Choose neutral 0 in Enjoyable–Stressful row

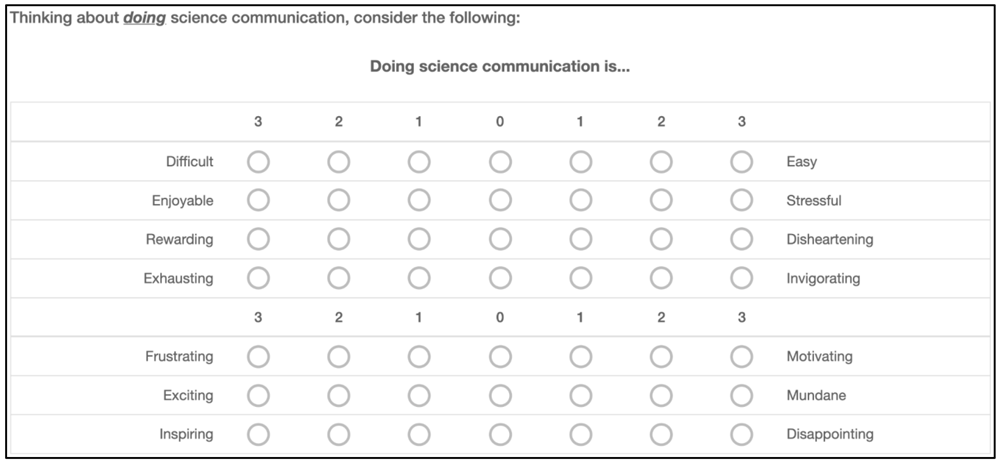click(500, 200)
